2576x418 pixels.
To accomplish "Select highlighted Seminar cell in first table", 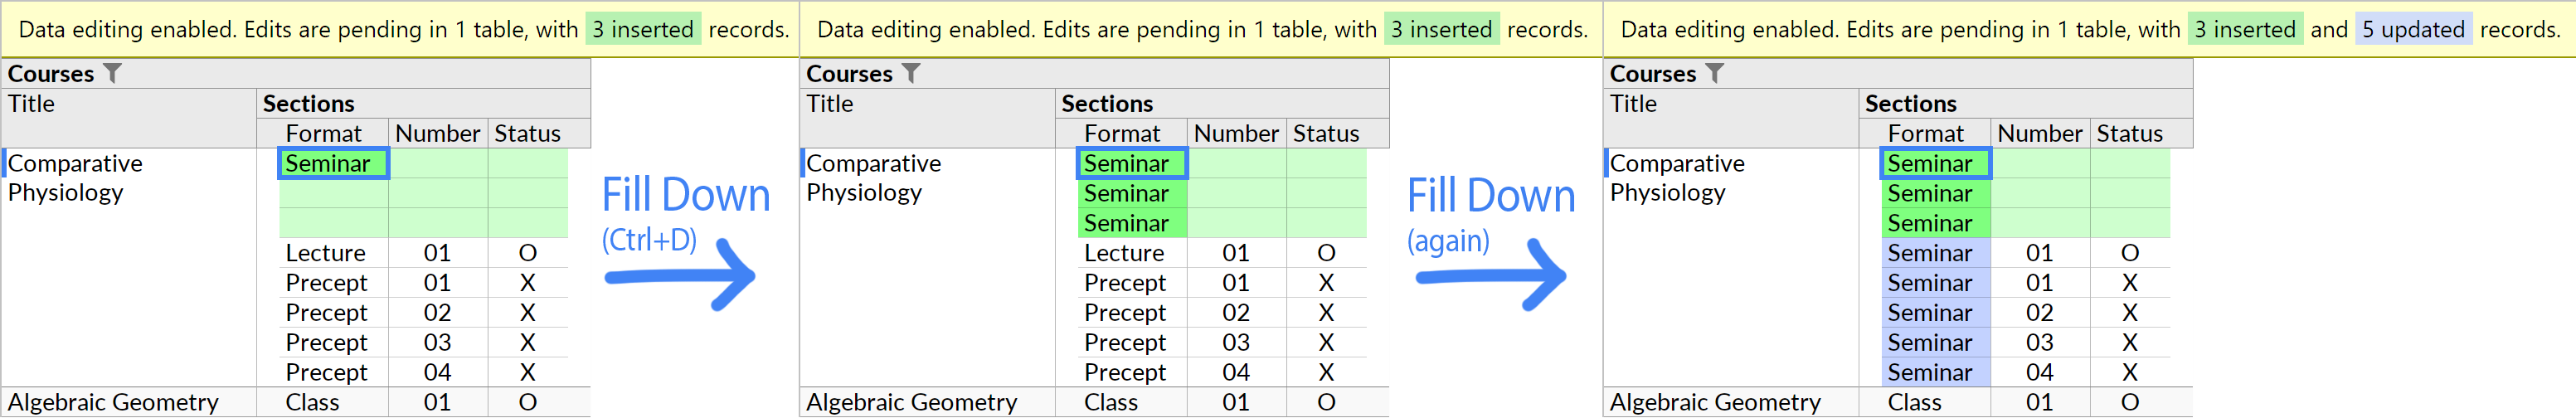I will 333,163.
